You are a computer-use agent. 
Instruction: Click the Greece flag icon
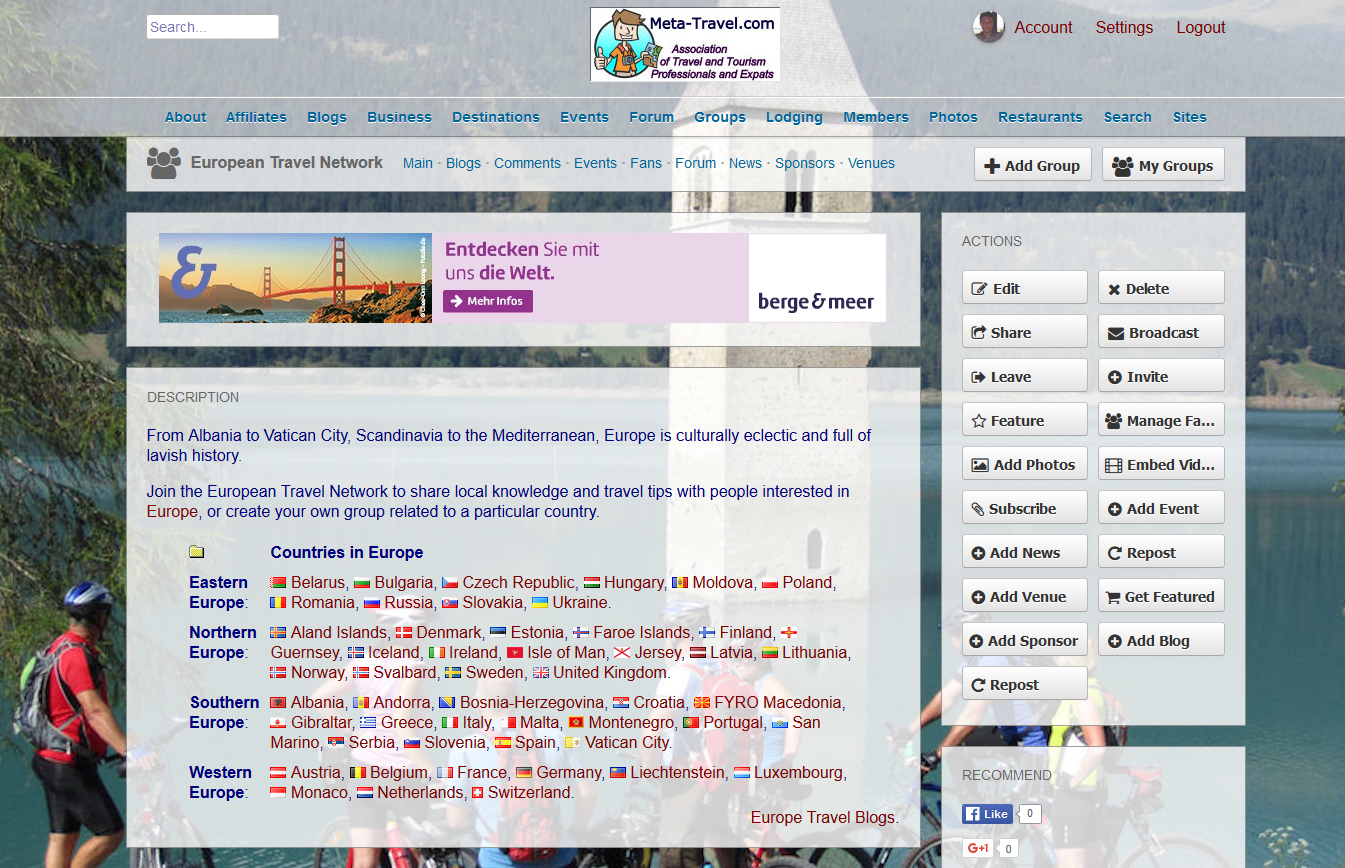click(369, 723)
